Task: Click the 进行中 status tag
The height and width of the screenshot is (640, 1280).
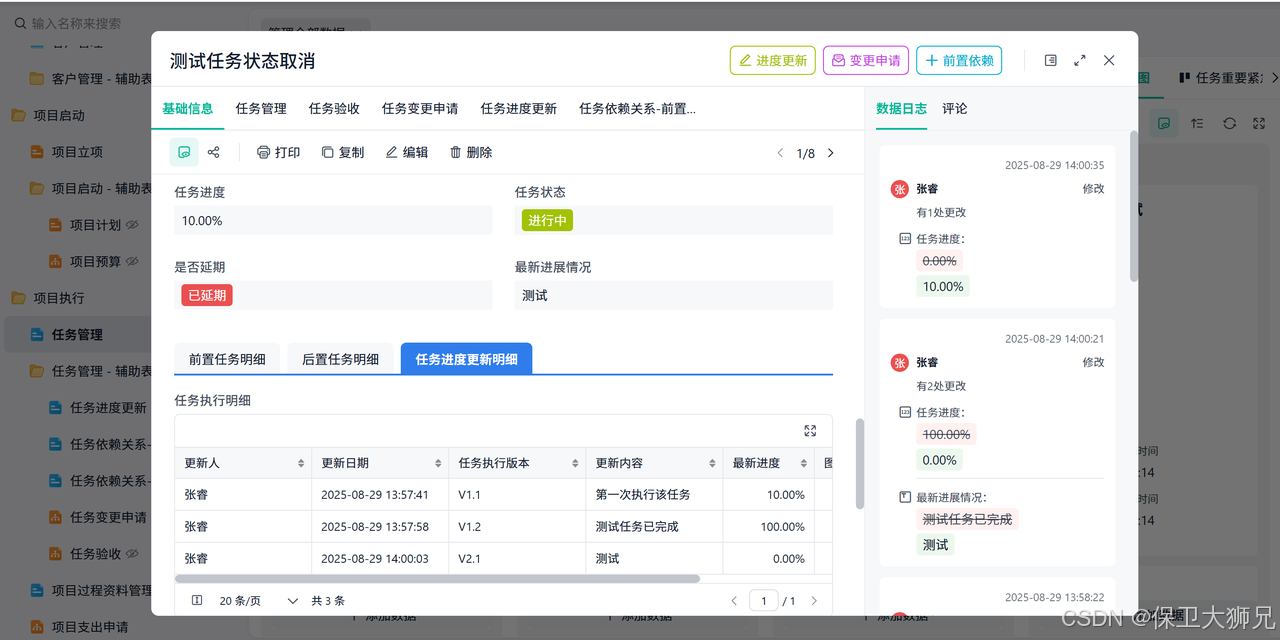Action: [547, 220]
